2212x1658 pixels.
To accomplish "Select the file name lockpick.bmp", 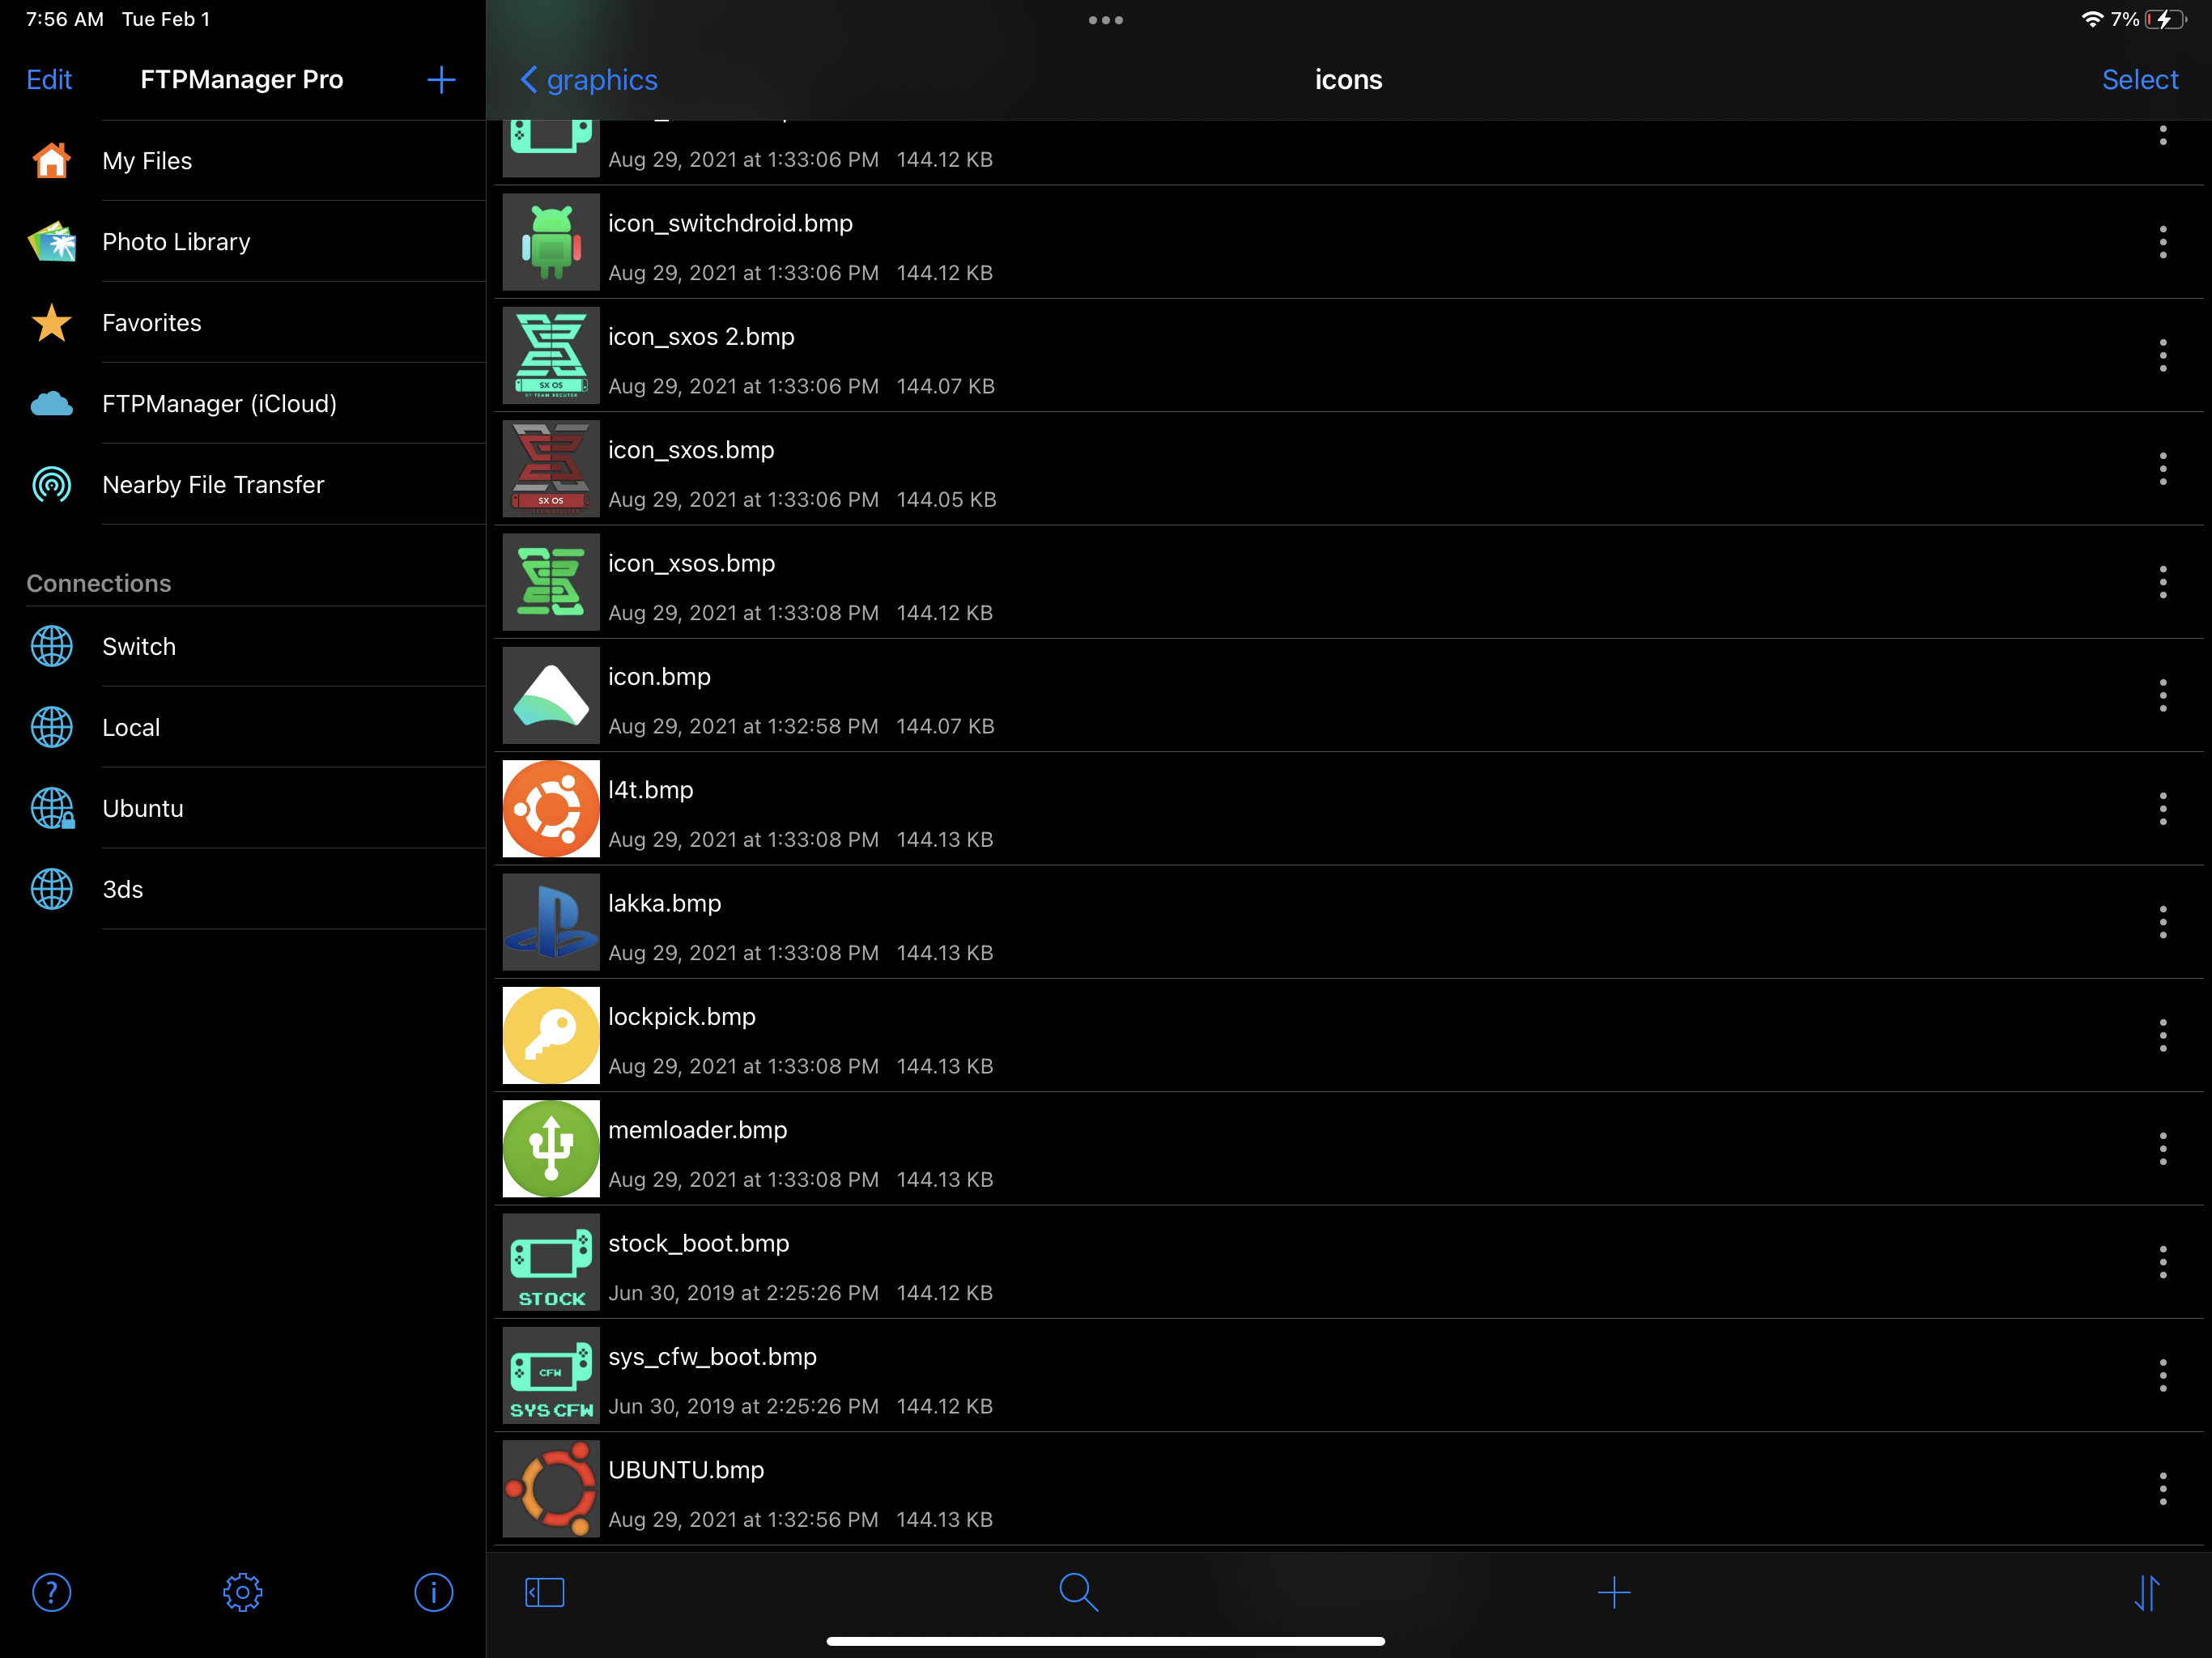I will 682,1017.
